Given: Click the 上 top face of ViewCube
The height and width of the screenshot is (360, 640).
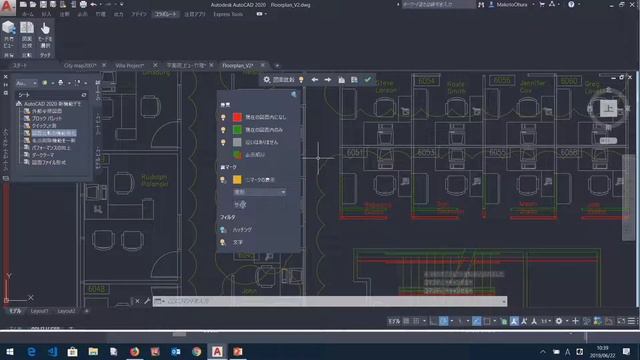Looking at the screenshot, I should click(608, 108).
